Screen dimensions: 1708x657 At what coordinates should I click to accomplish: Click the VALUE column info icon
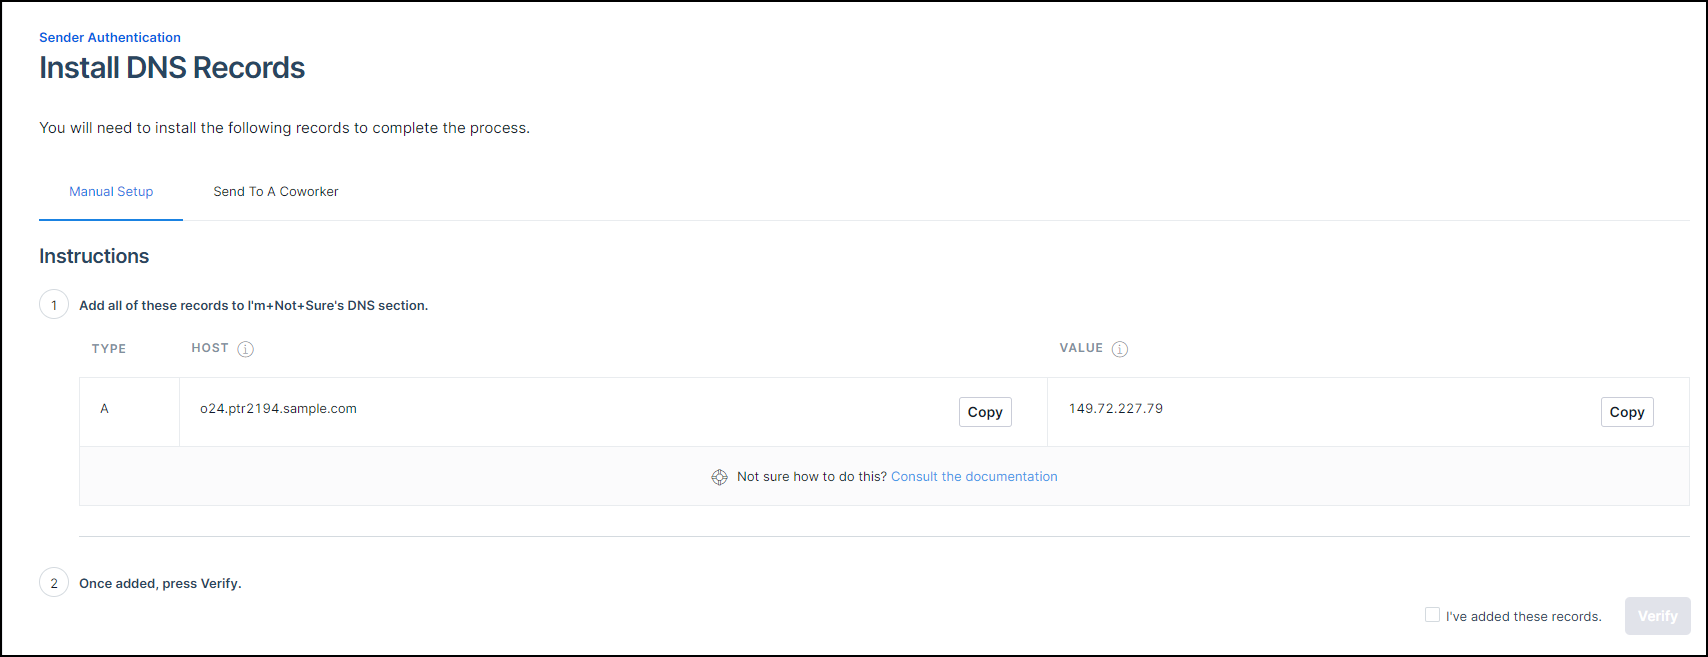[x=1120, y=349]
